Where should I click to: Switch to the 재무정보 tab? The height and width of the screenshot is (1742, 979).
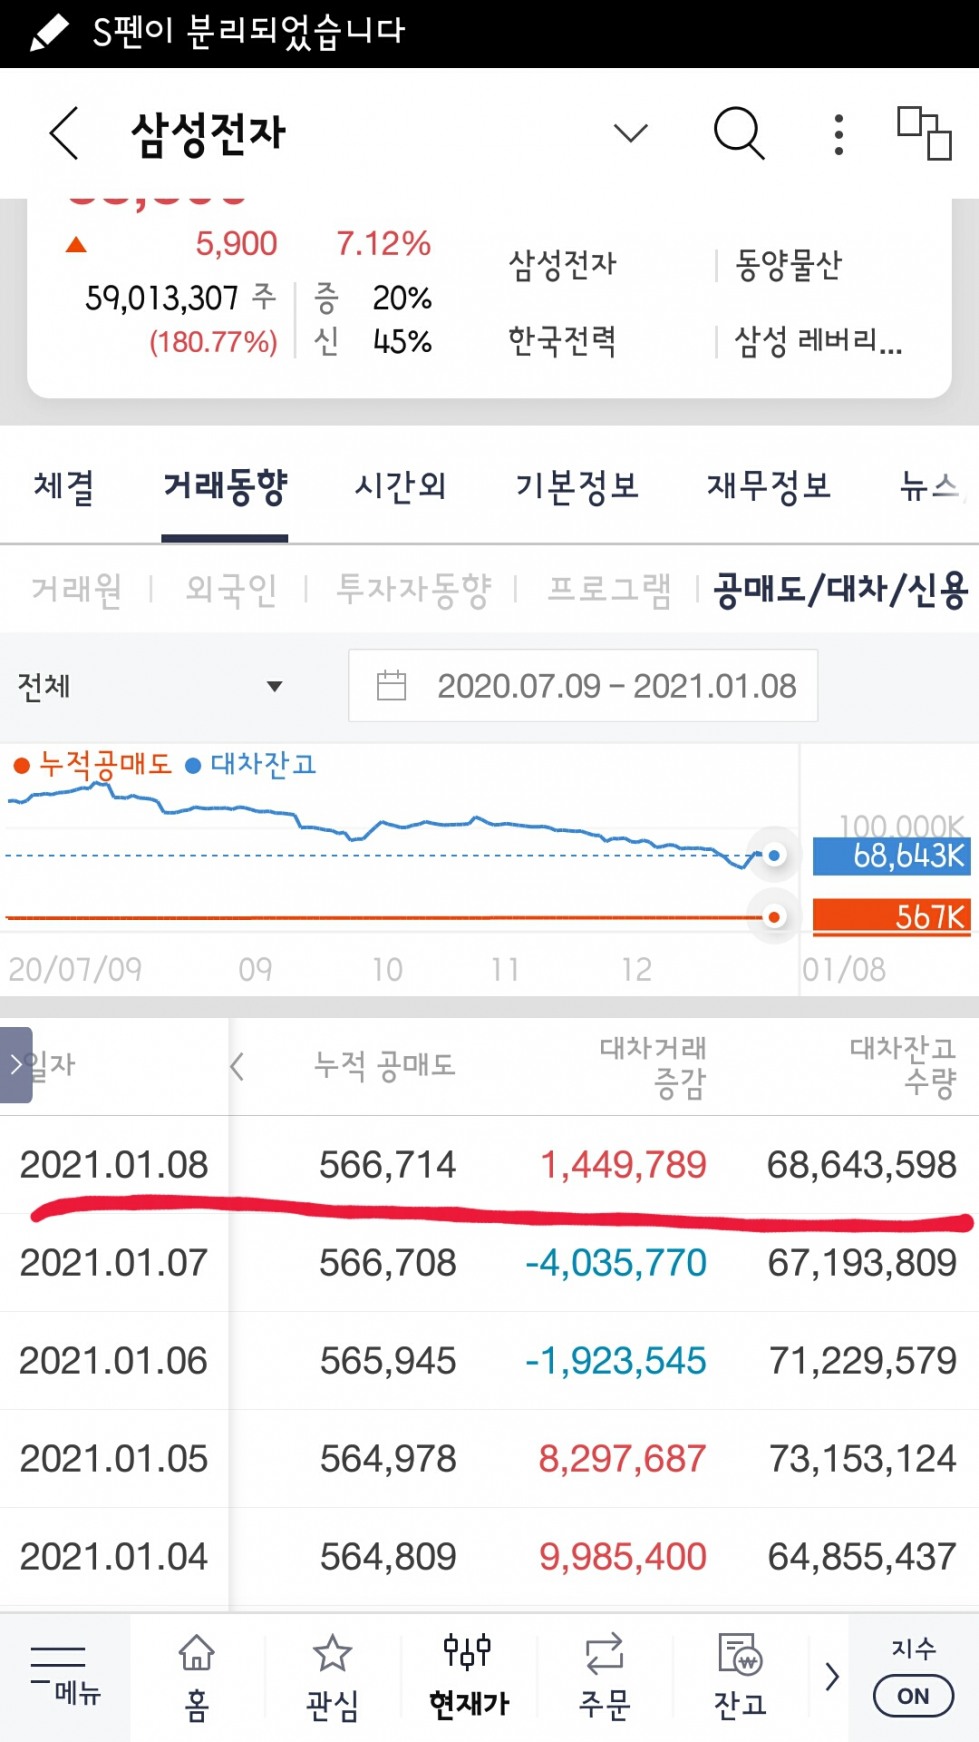point(769,487)
